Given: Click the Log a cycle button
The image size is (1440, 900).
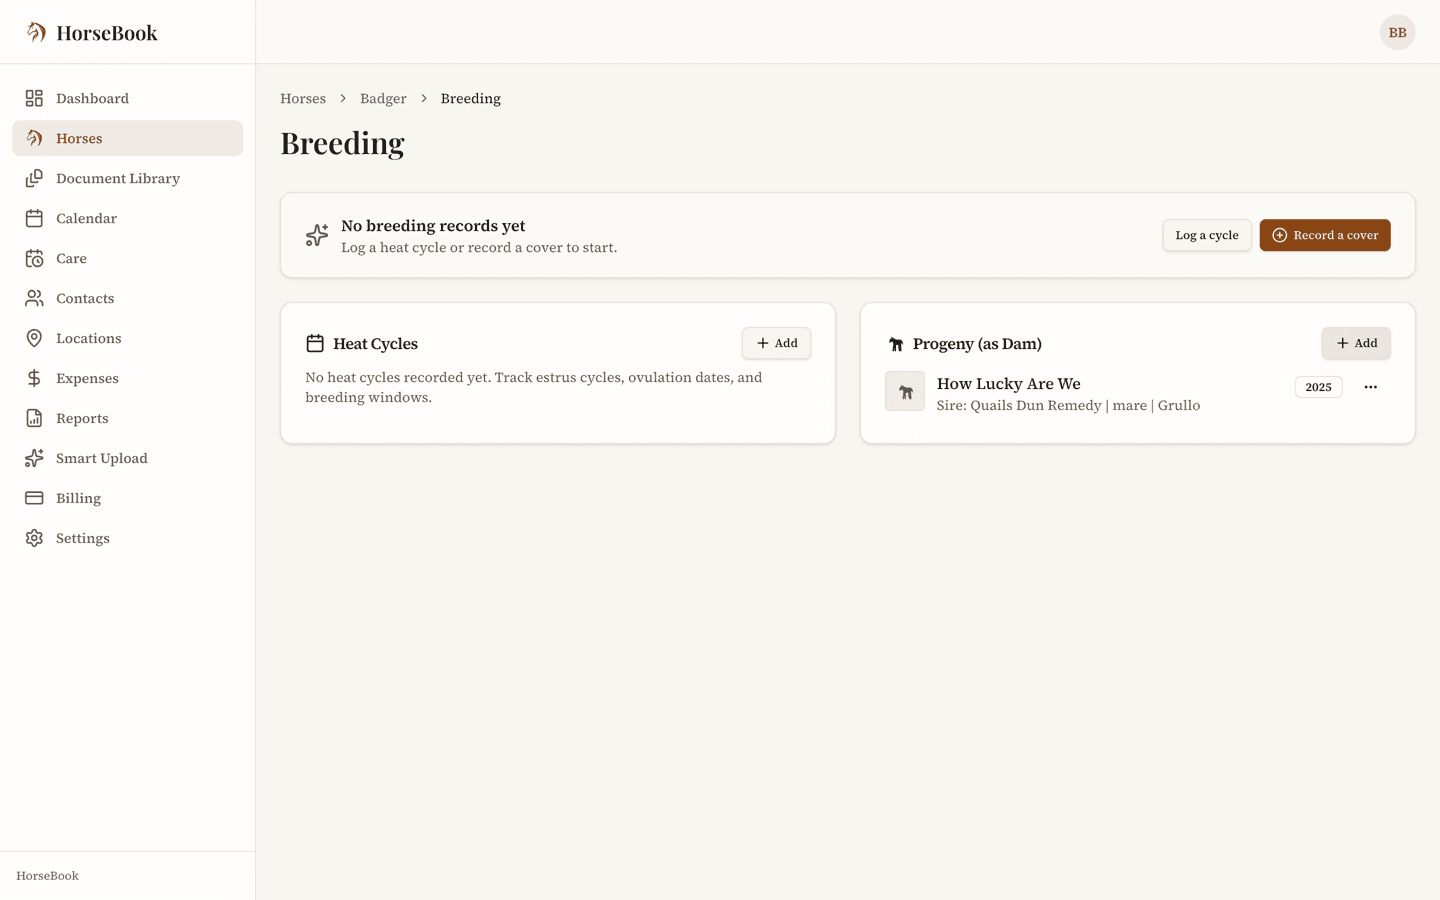Looking at the screenshot, I should [1206, 235].
